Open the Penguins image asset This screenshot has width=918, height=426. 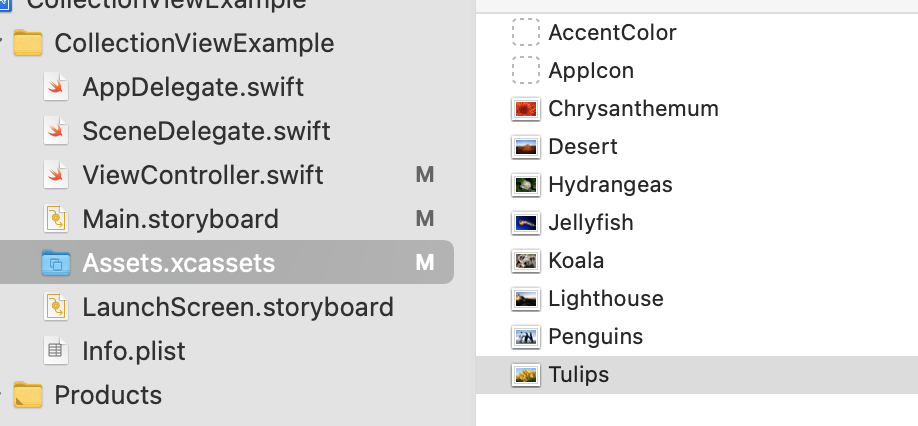(x=595, y=337)
